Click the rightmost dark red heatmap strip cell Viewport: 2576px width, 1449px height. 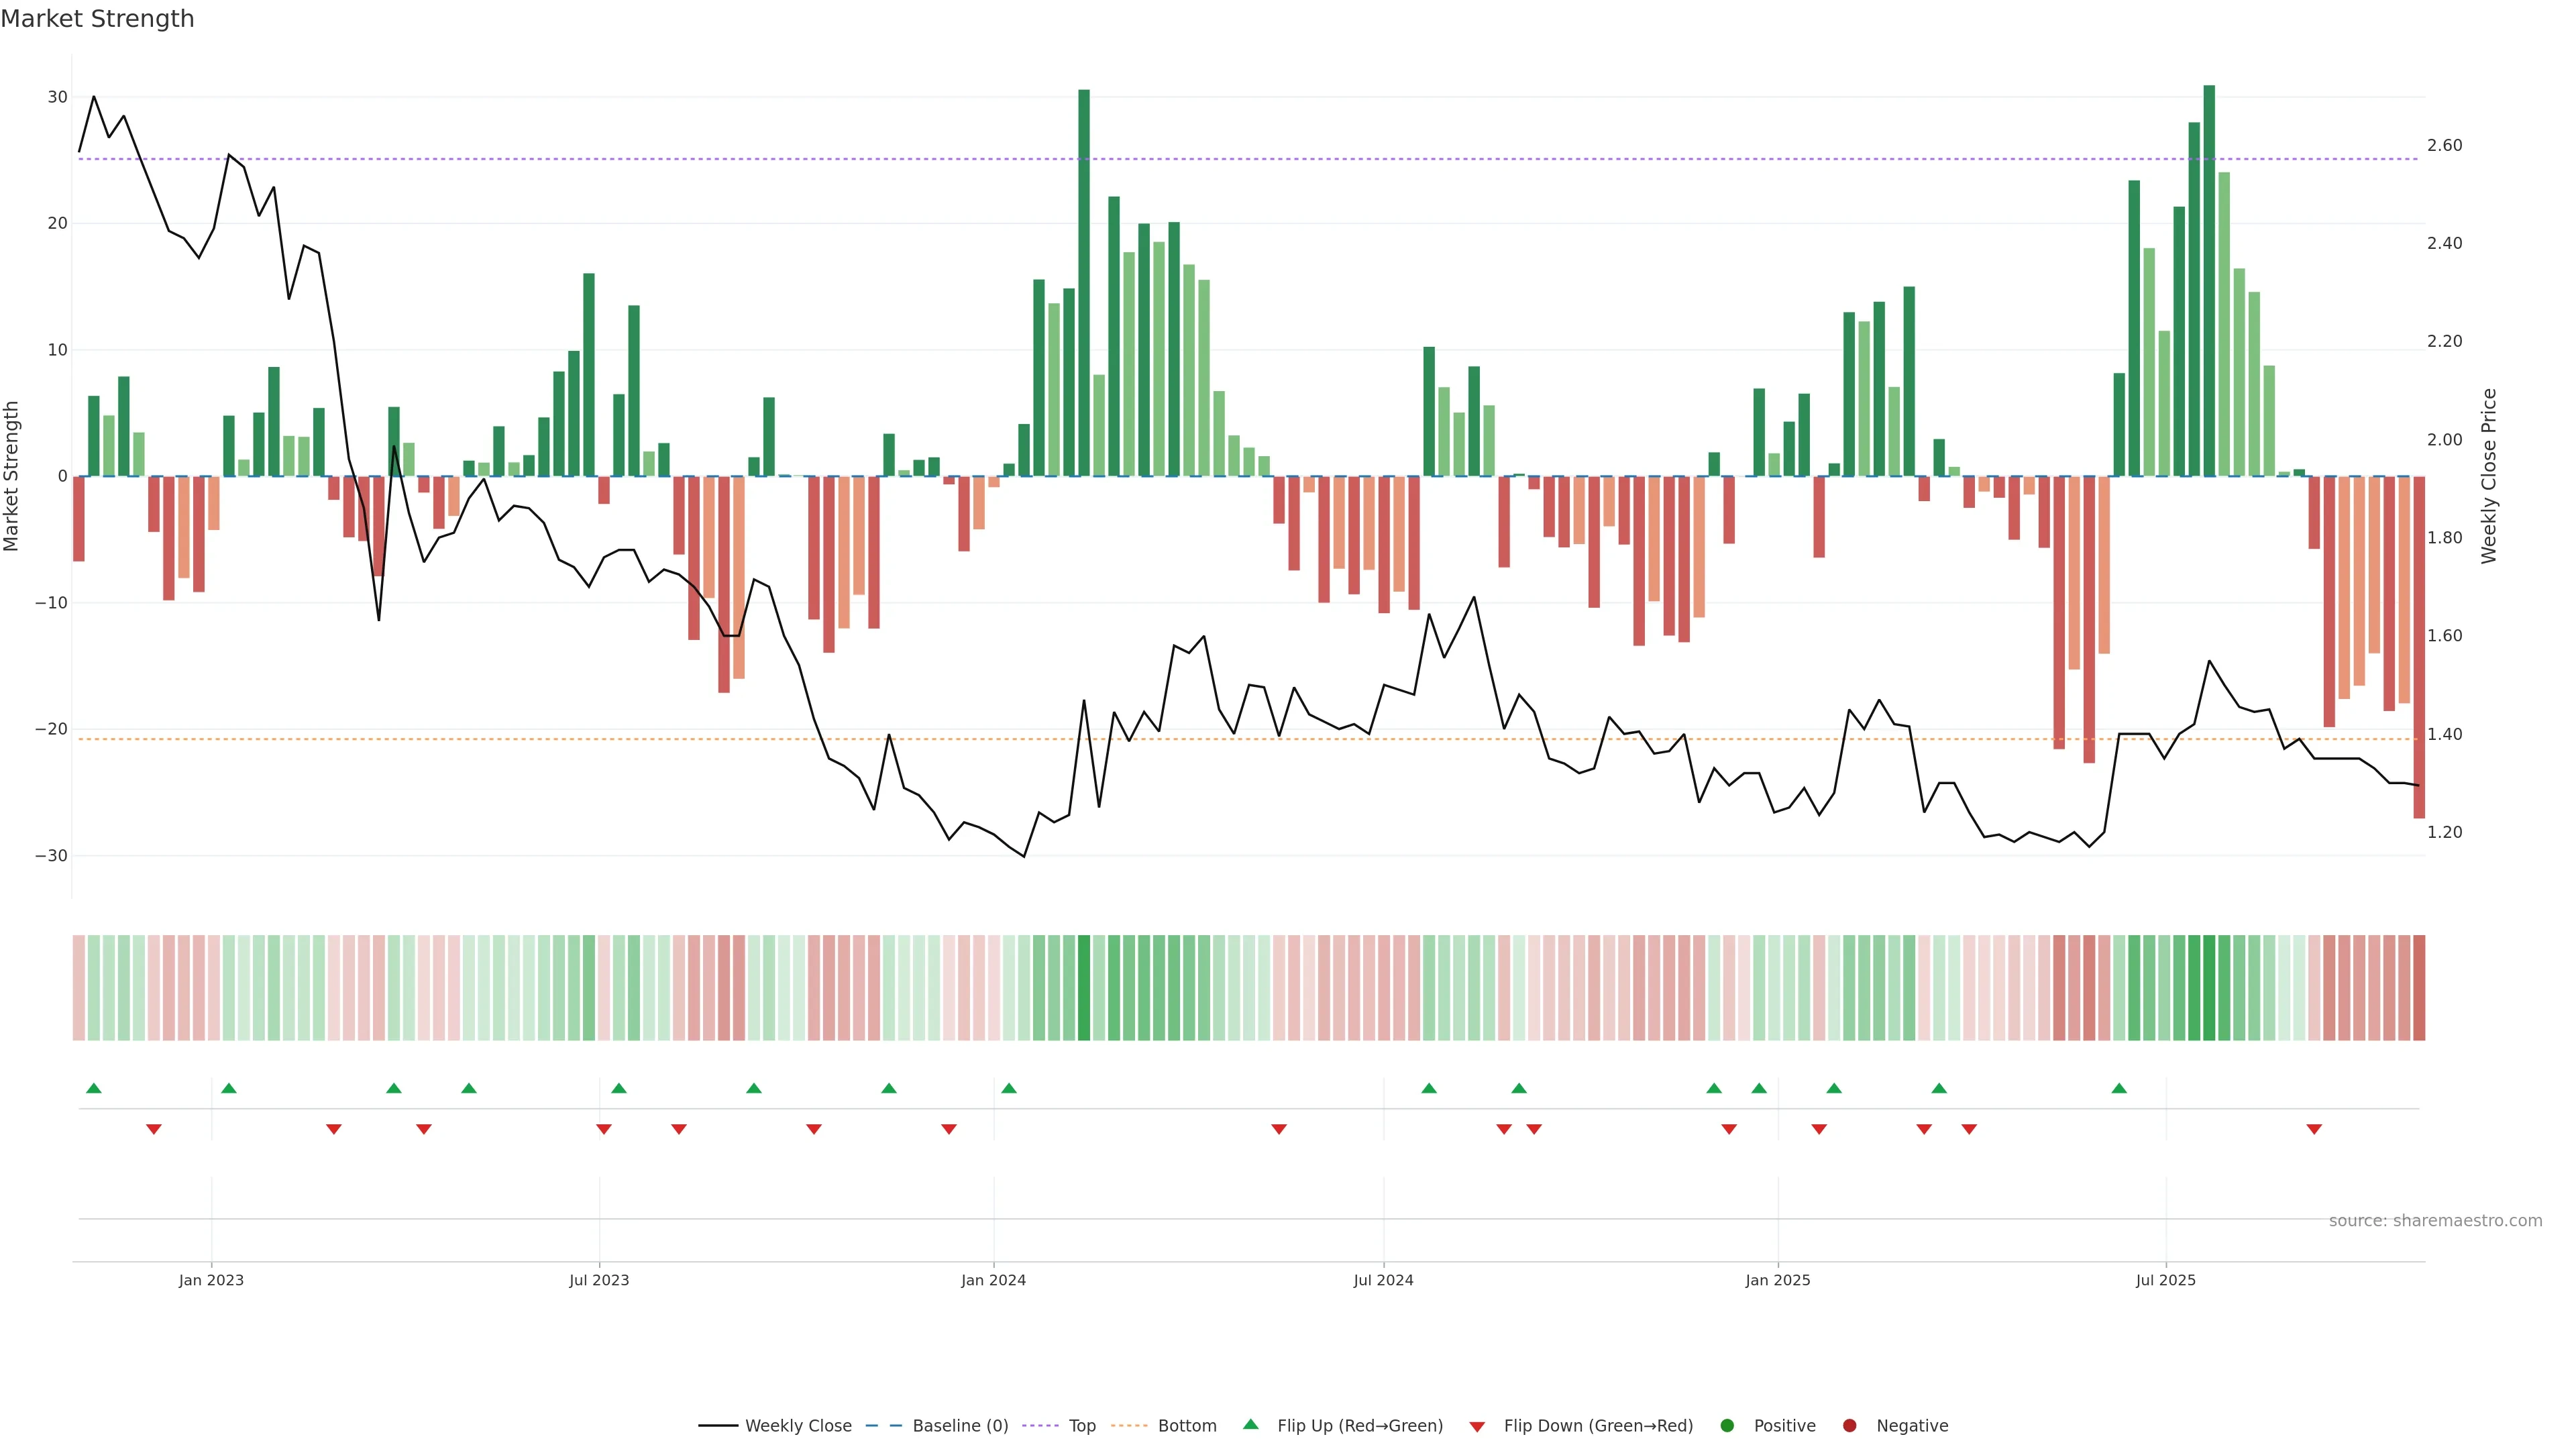[2419, 988]
